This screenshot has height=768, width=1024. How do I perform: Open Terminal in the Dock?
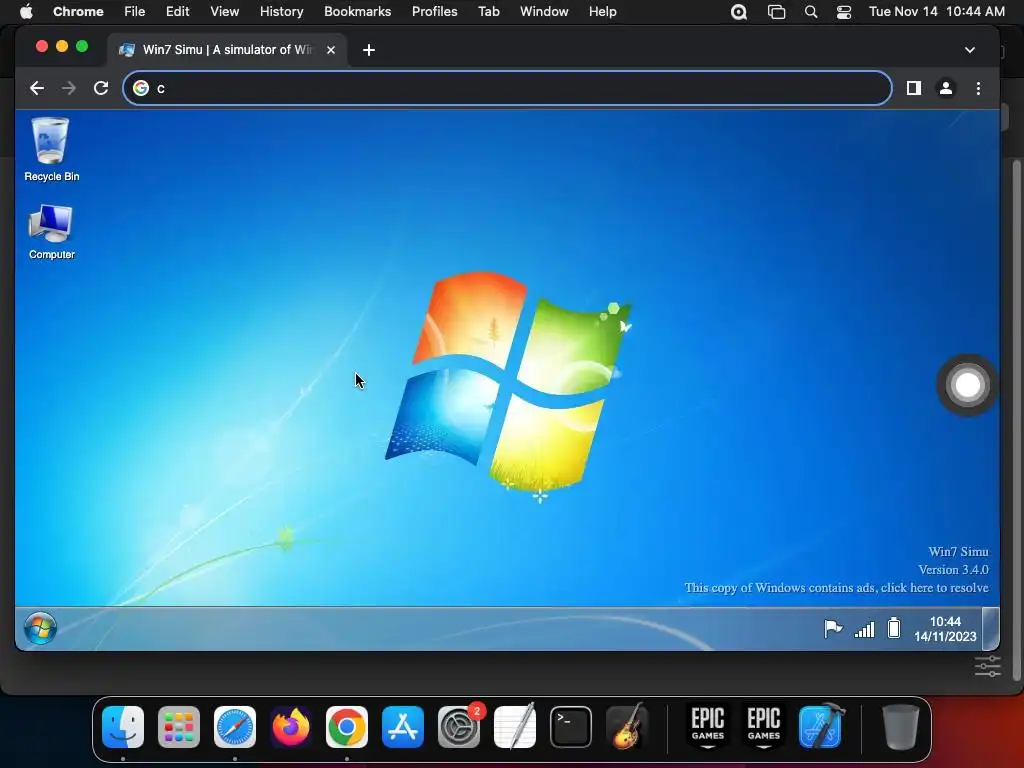571,727
